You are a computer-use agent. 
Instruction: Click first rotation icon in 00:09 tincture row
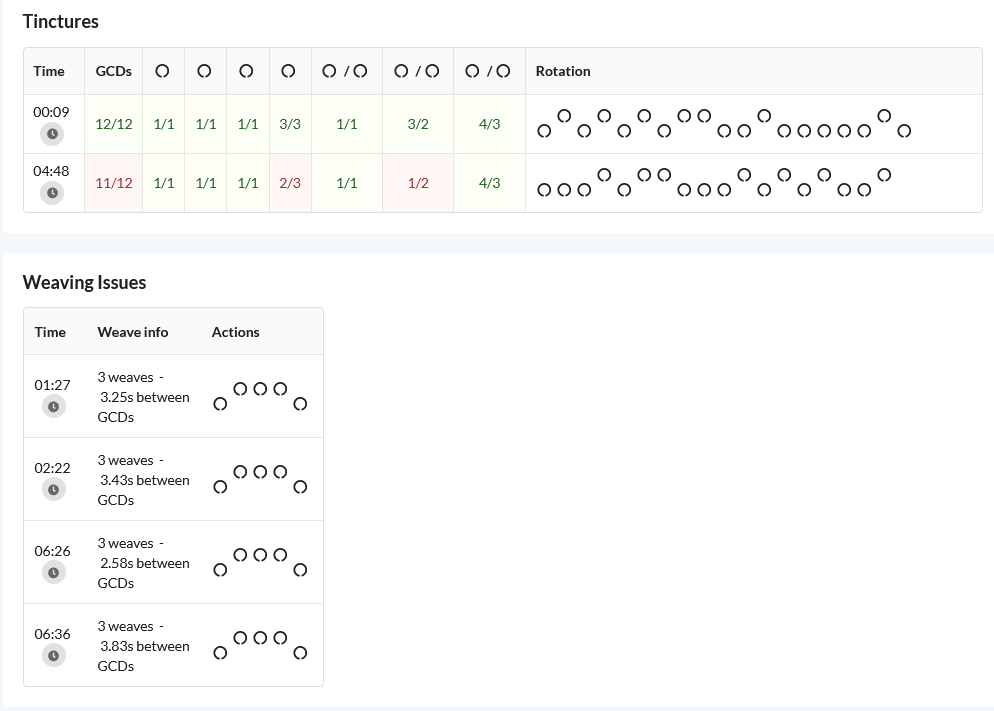pos(544,131)
